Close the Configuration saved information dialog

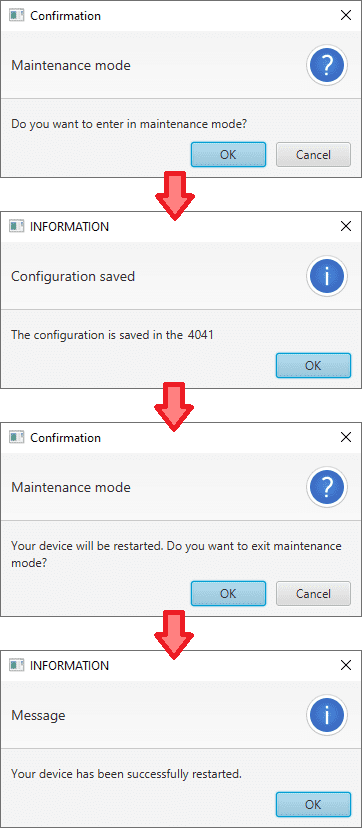(346, 226)
